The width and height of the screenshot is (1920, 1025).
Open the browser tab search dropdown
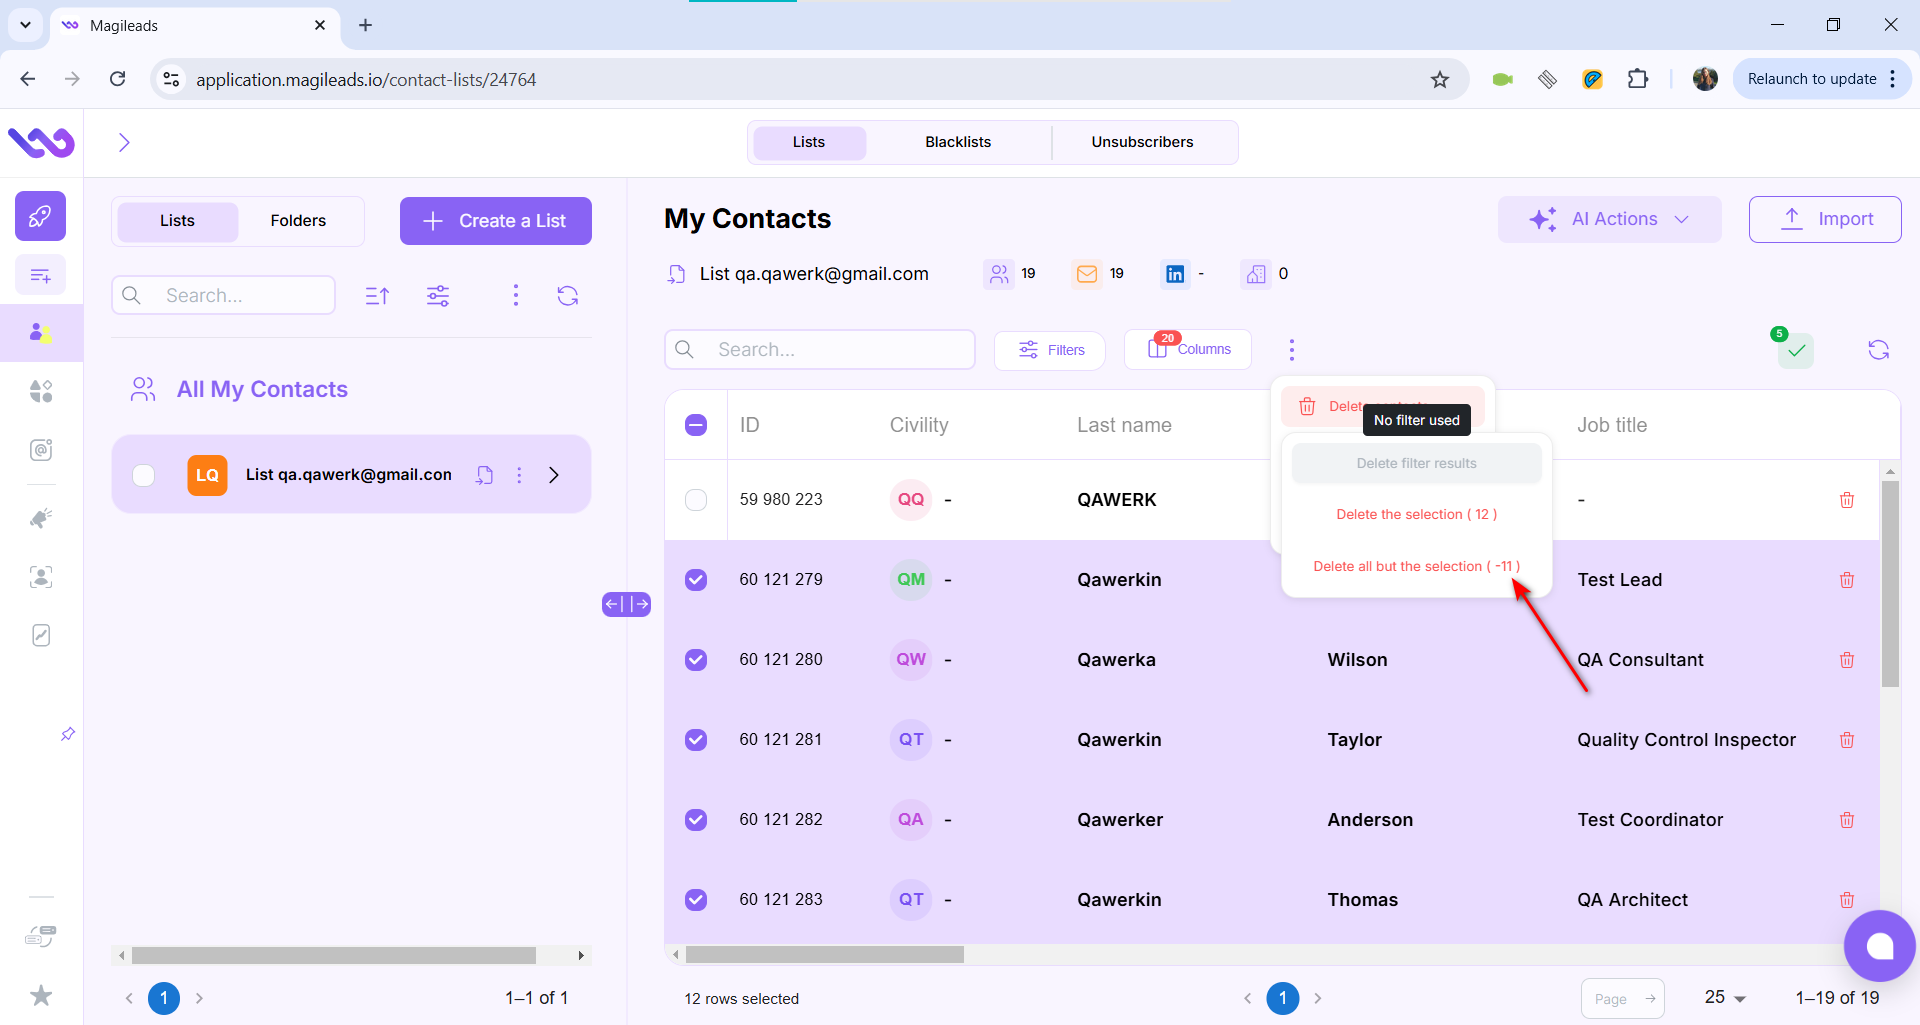pyautogui.click(x=25, y=25)
